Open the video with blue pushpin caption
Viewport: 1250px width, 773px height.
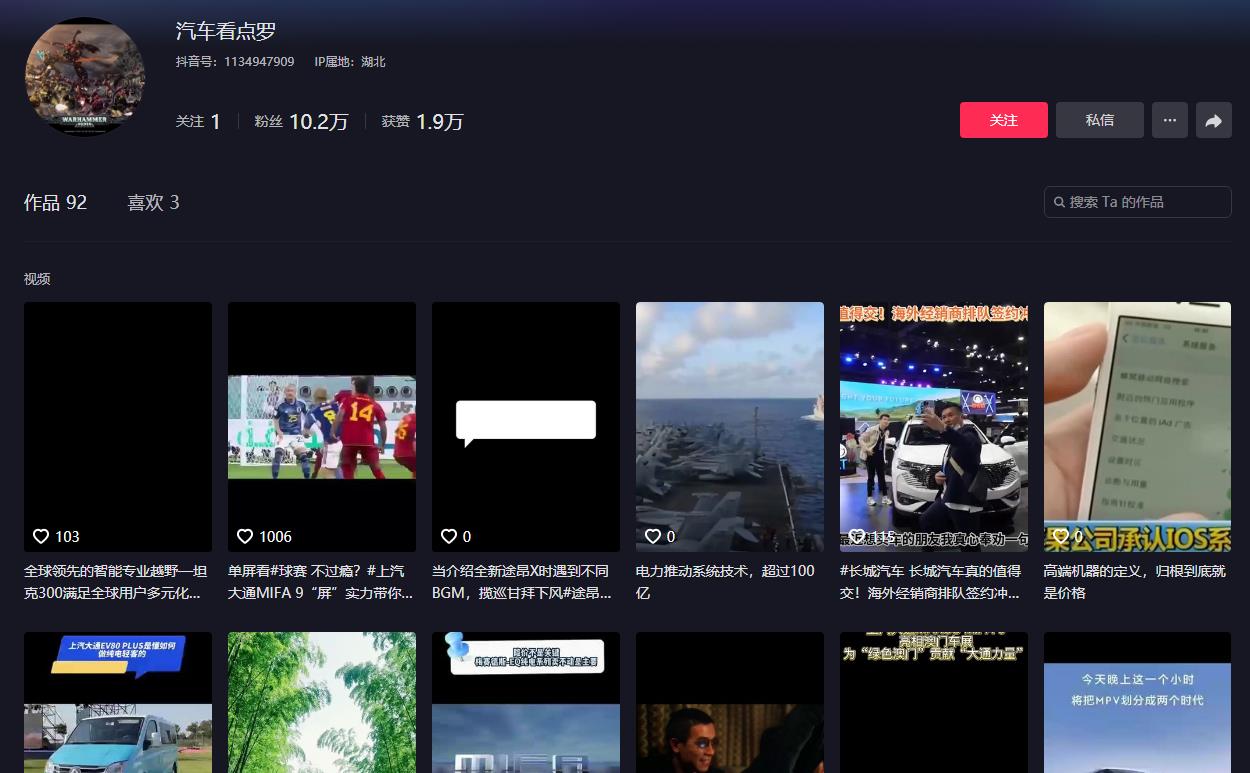[x=526, y=702]
